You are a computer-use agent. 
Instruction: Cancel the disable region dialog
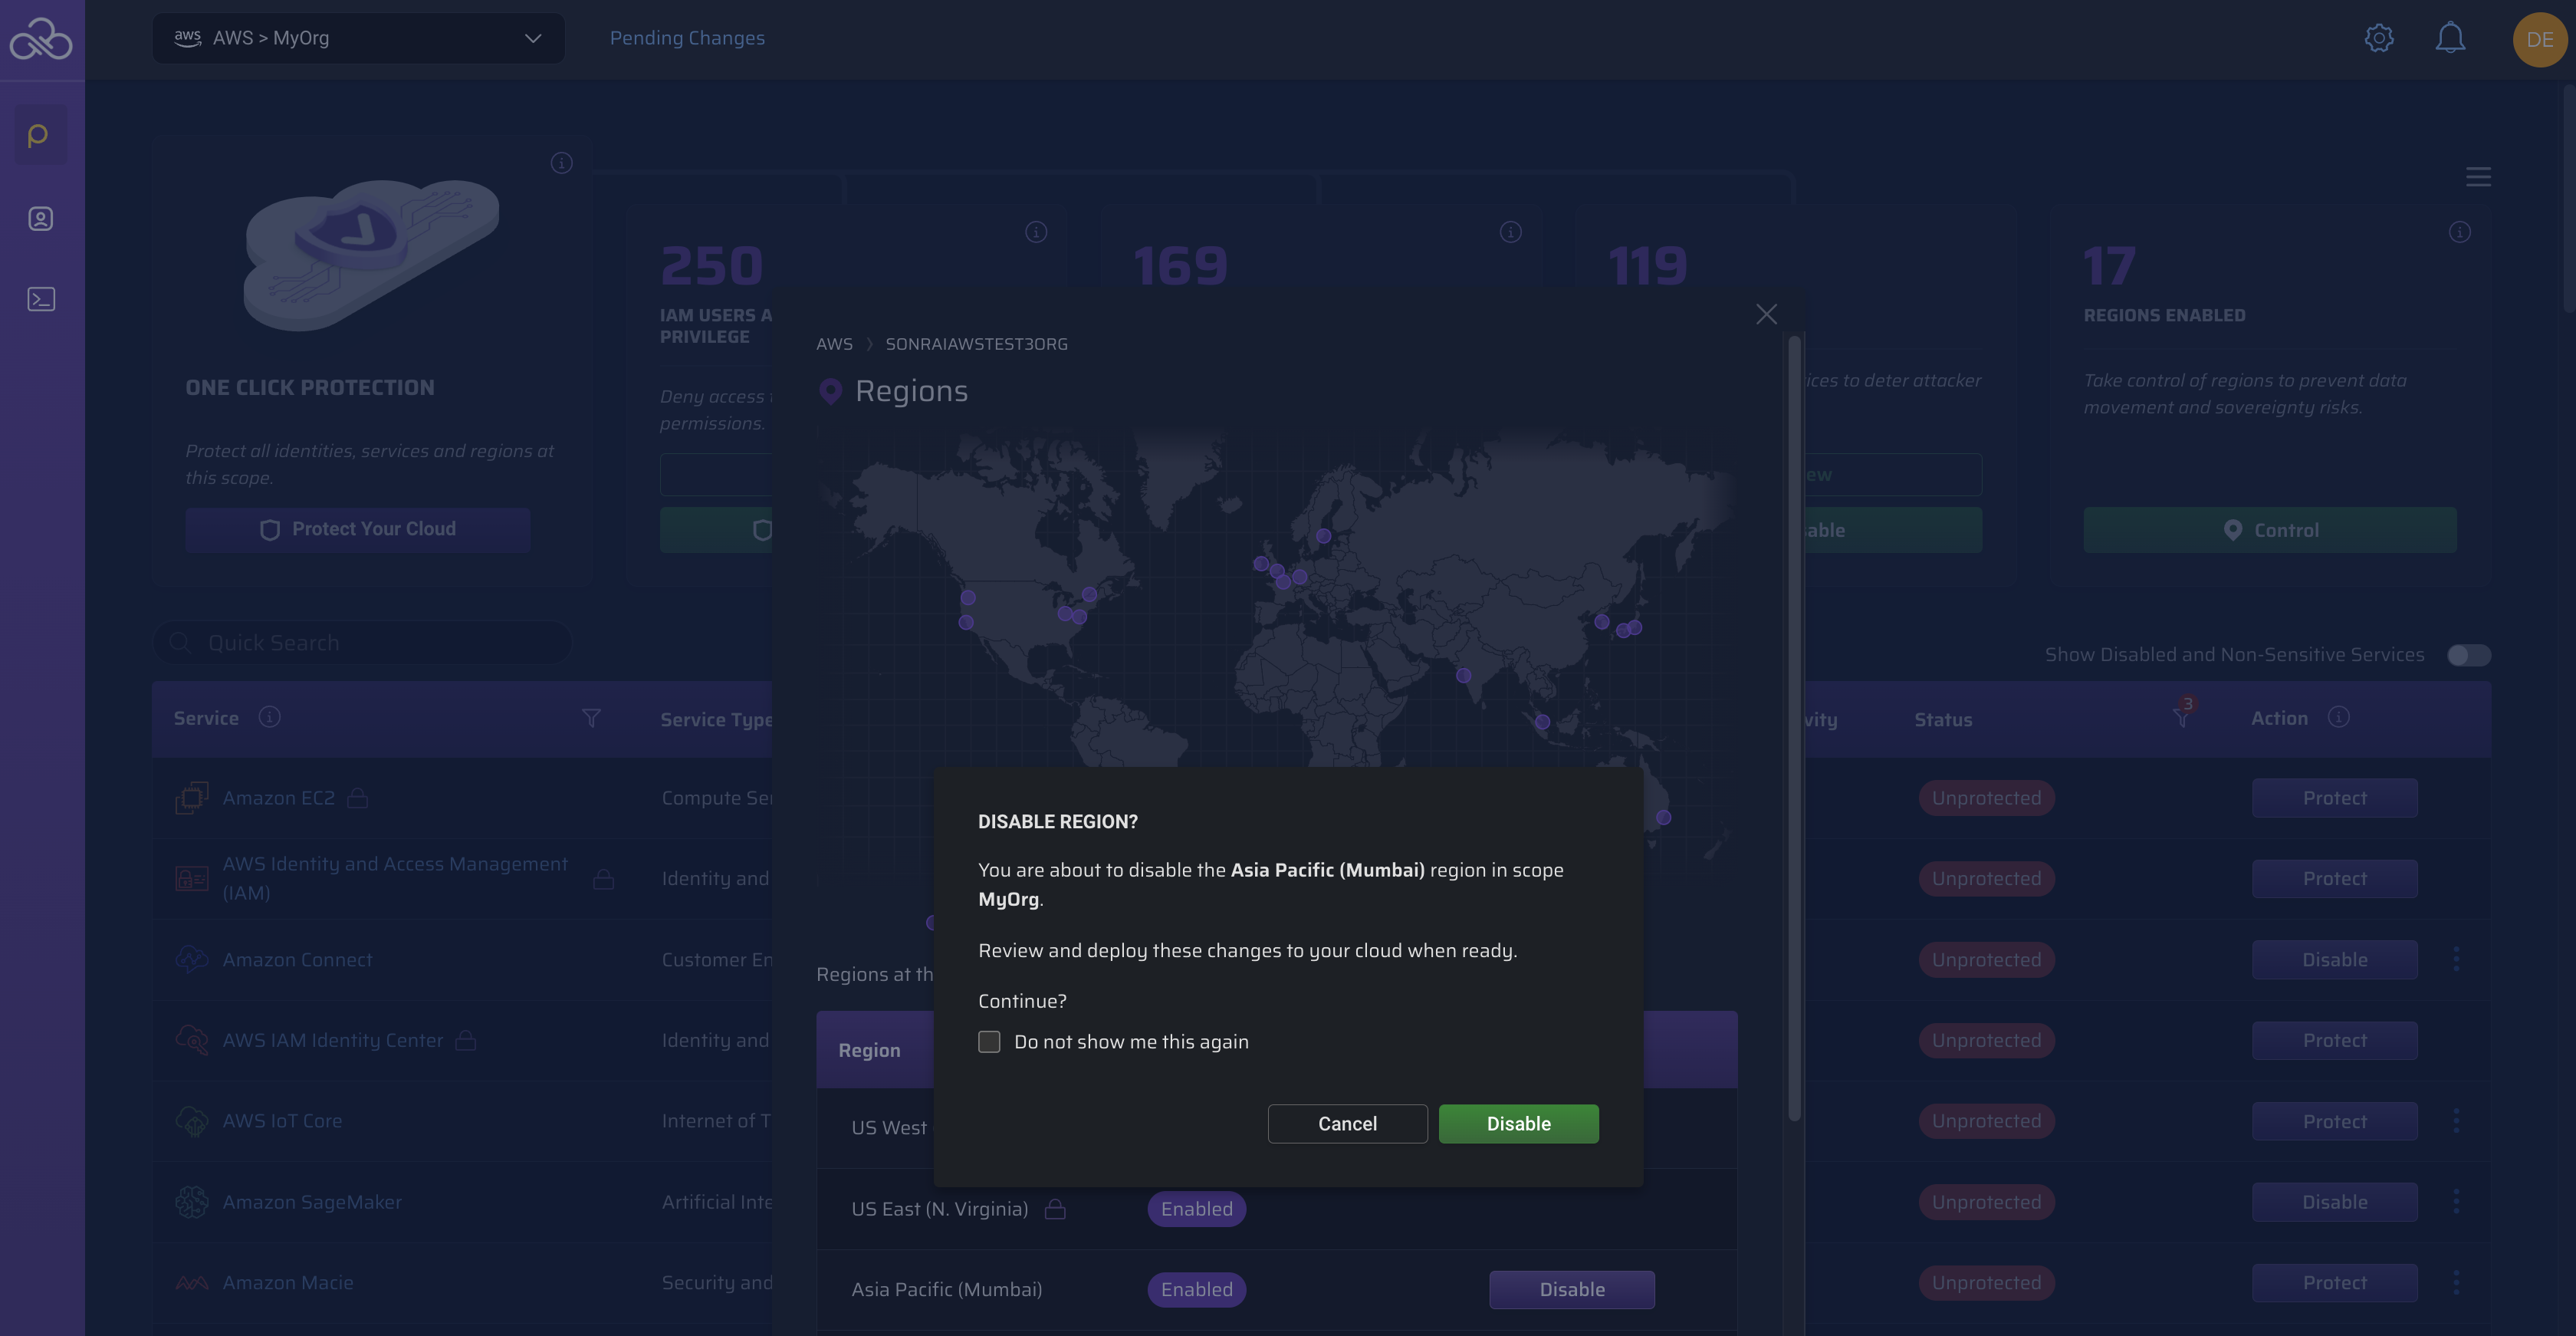(x=1347, y=1123)
